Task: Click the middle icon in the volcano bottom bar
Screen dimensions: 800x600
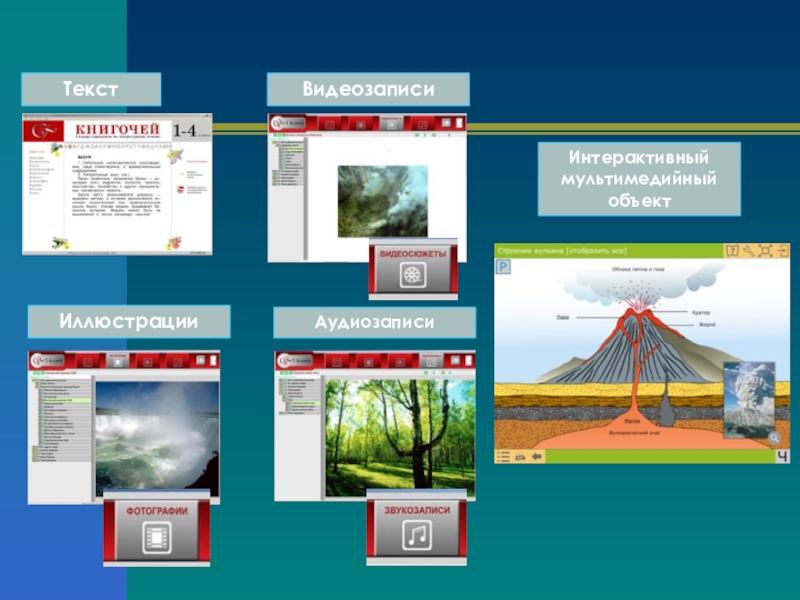Action: pyautogui.click(x=520, y=457)
